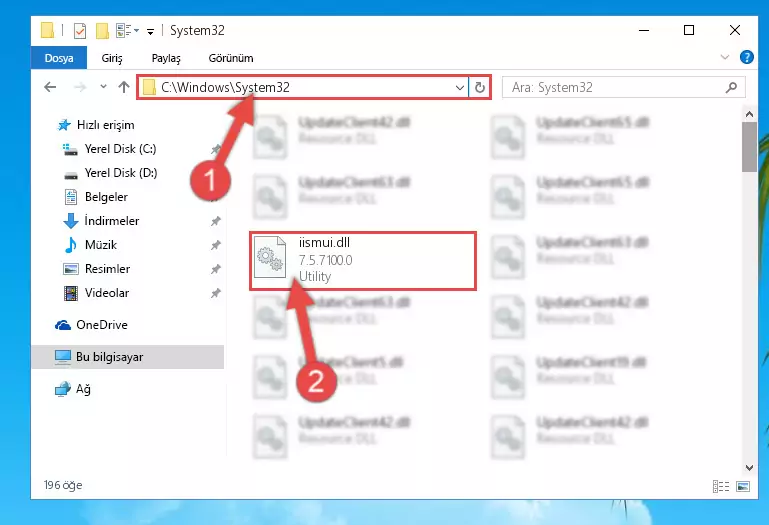Open the Görünüm ribbon tab
Screen dimensions: 769x525
click(231, 58)
